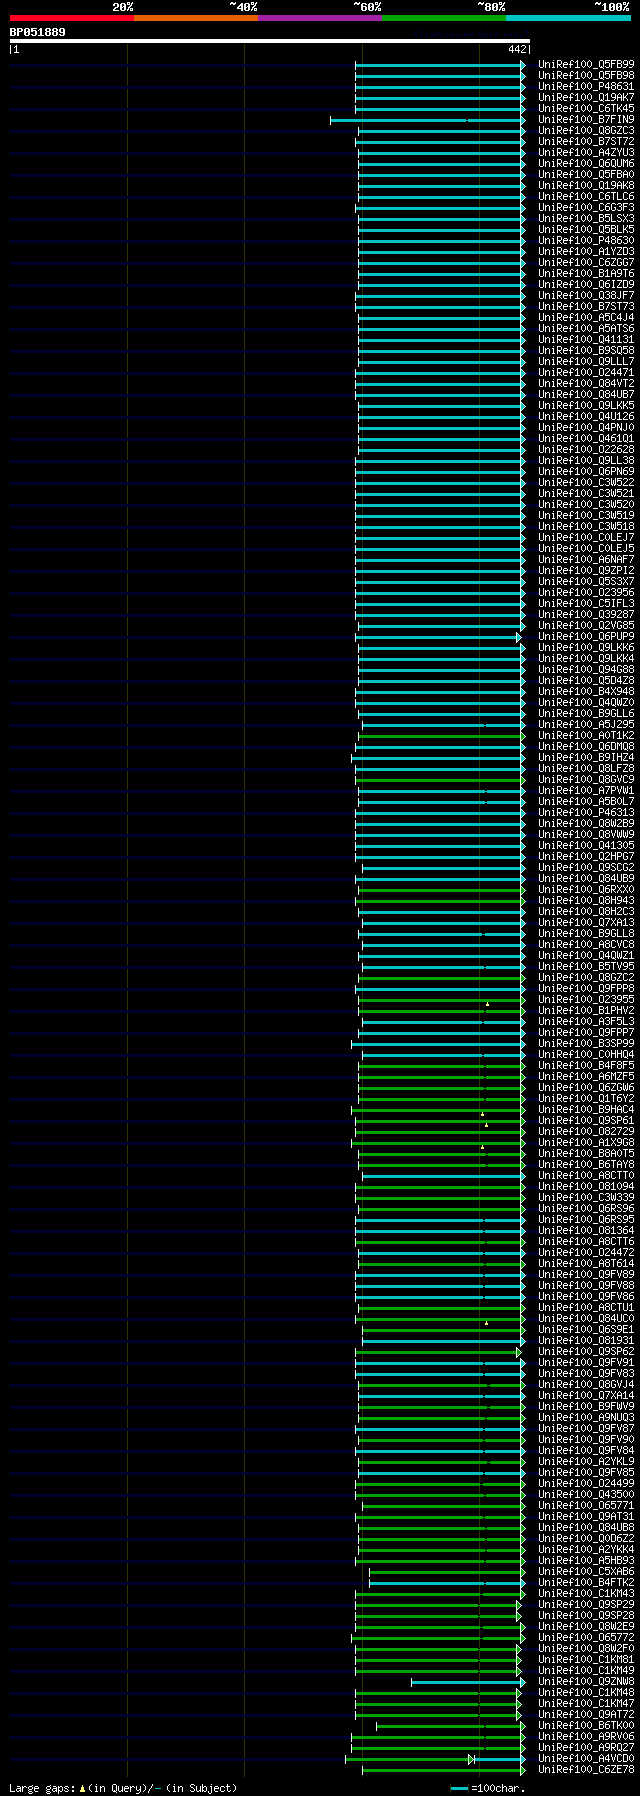Viewport: 640px width, 1796px height.
Task: Open hit UniRef100_P48631
Action: pyautogui.click(x=586, y=86)
